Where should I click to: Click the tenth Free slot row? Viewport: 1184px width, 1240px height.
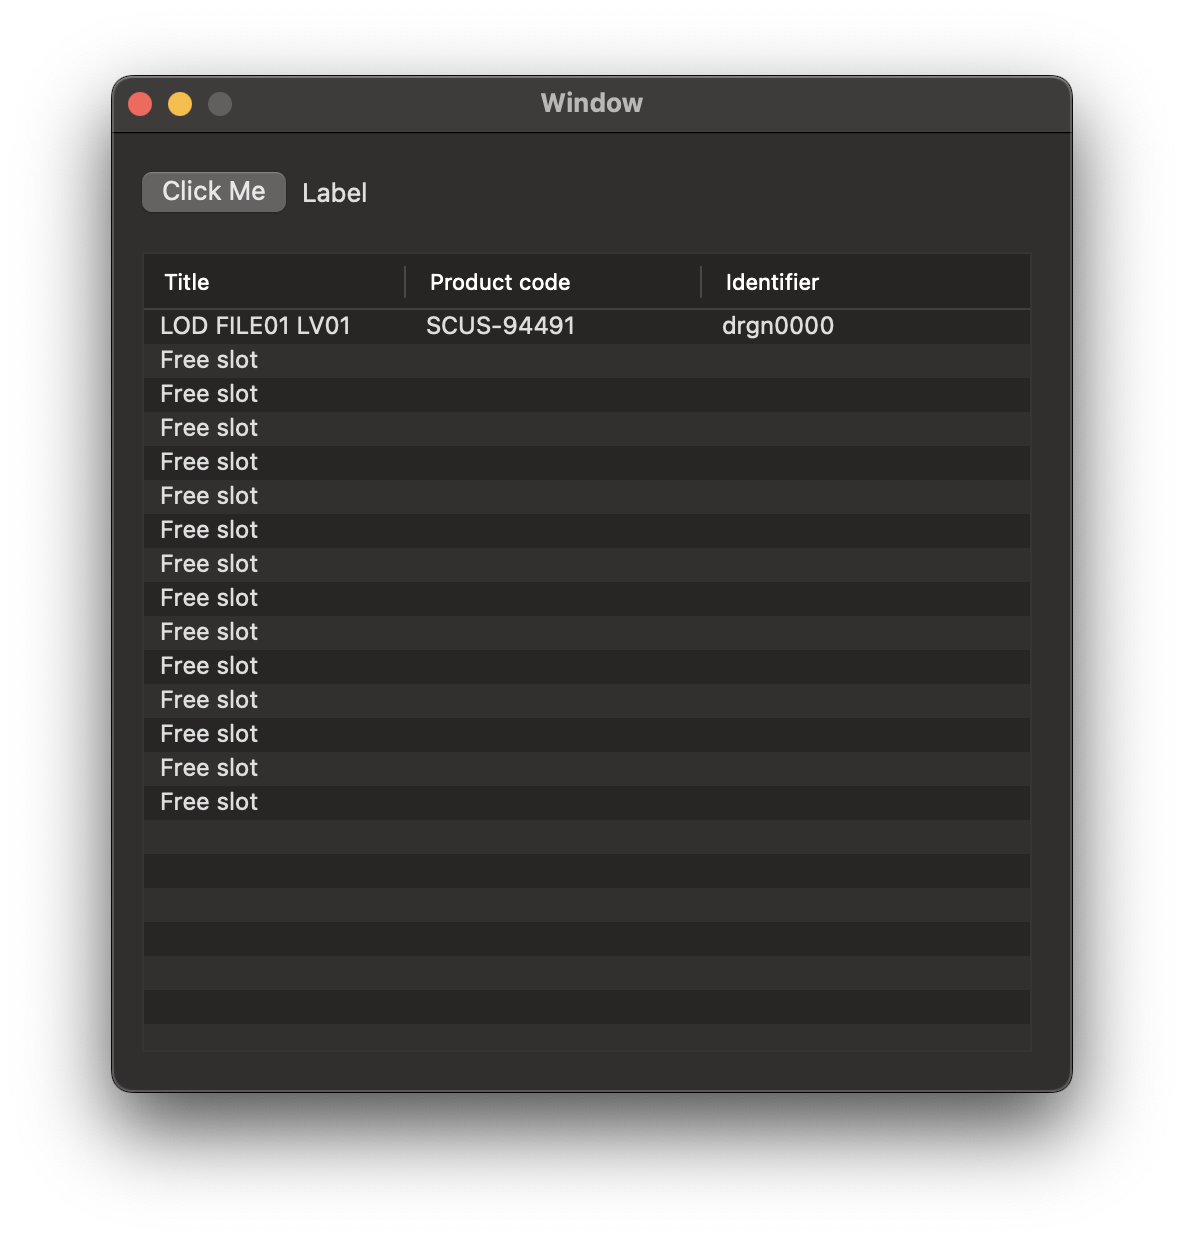click(x=208, y=665)
